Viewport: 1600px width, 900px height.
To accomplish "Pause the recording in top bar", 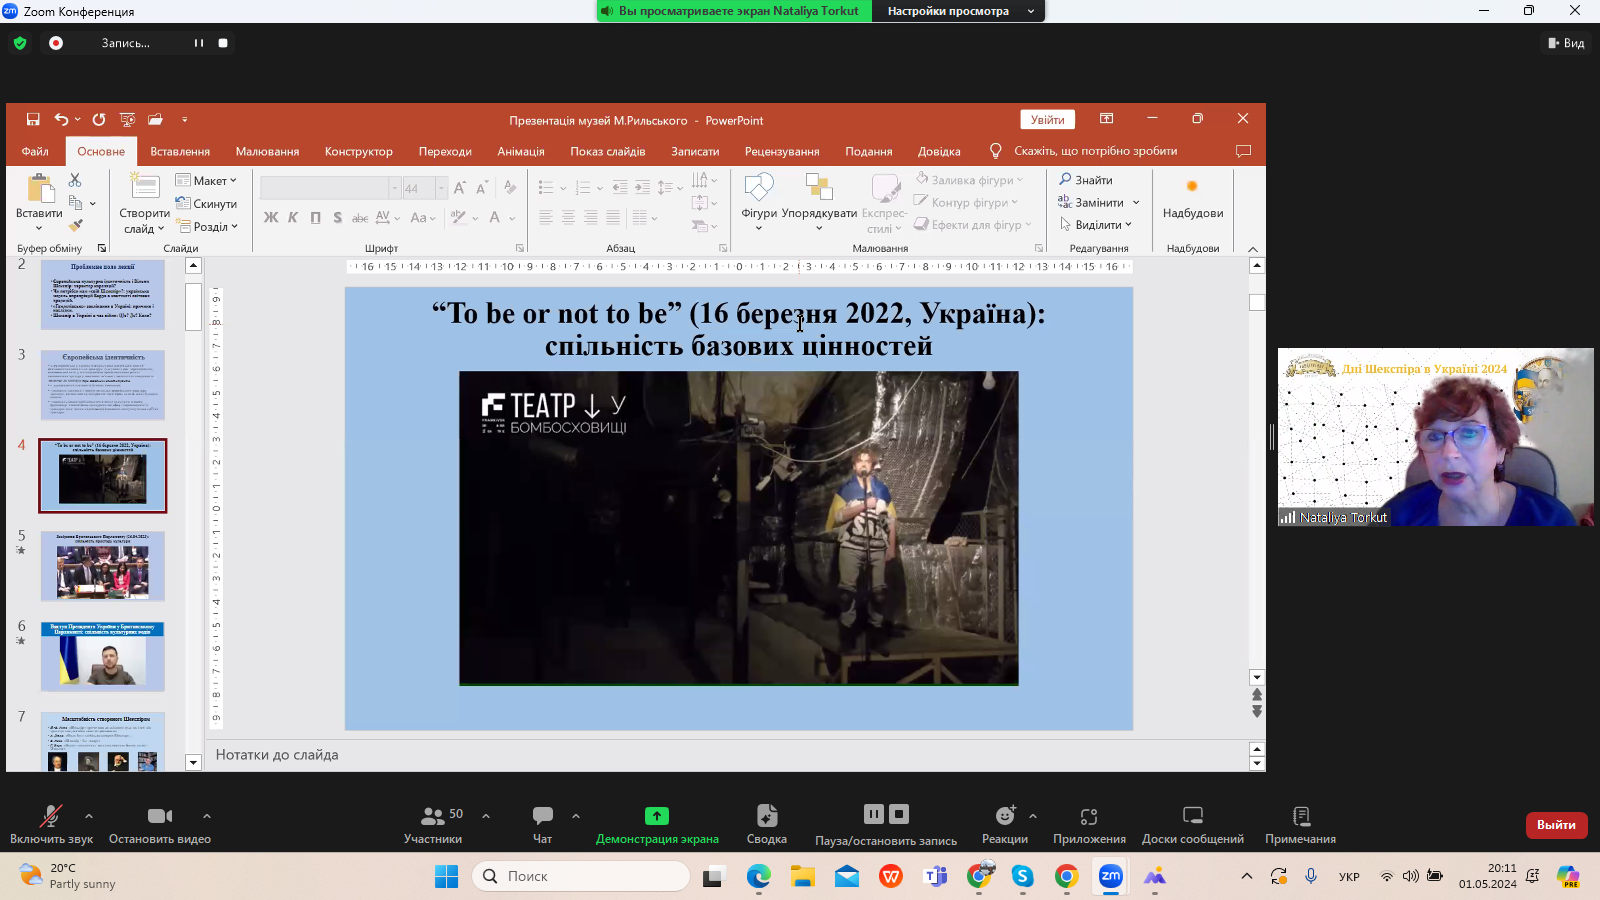I will coord(199,43).
